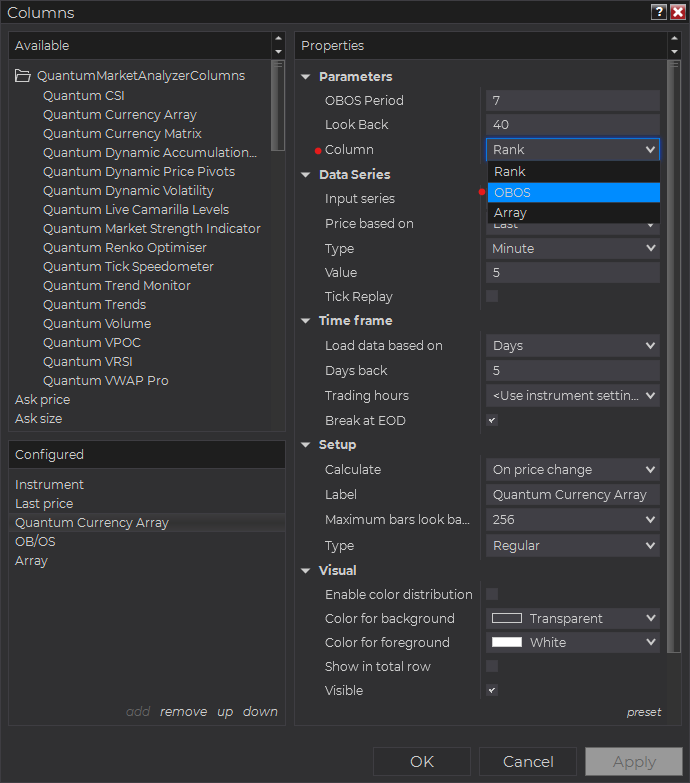Select Quantum Renko Optimiser
Screen dimensions: 690x783
coord(125,247)
